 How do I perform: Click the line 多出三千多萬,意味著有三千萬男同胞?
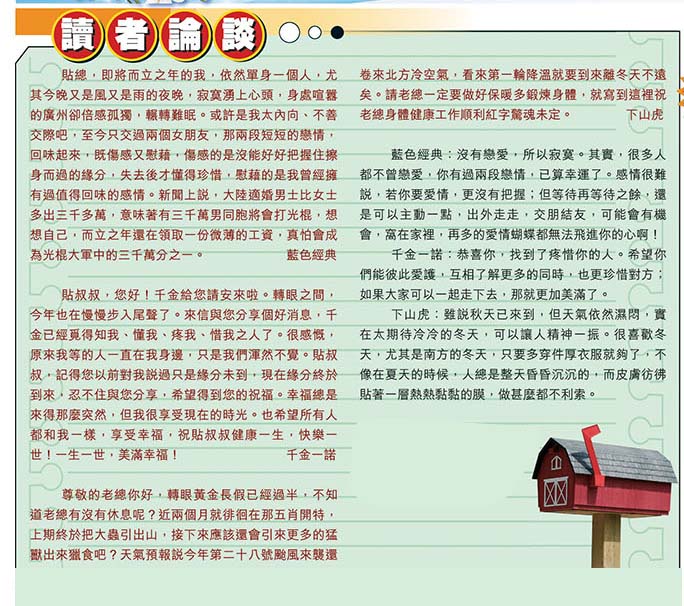tap(184, 215)
